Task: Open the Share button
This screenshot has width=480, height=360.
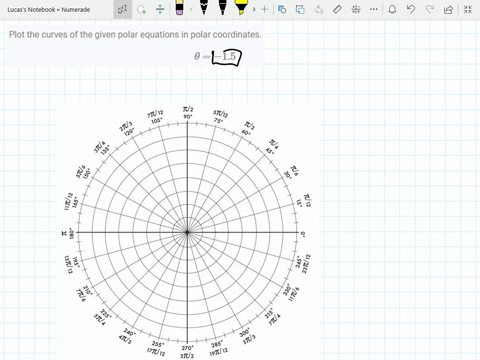Action: (x=449, y=9)
